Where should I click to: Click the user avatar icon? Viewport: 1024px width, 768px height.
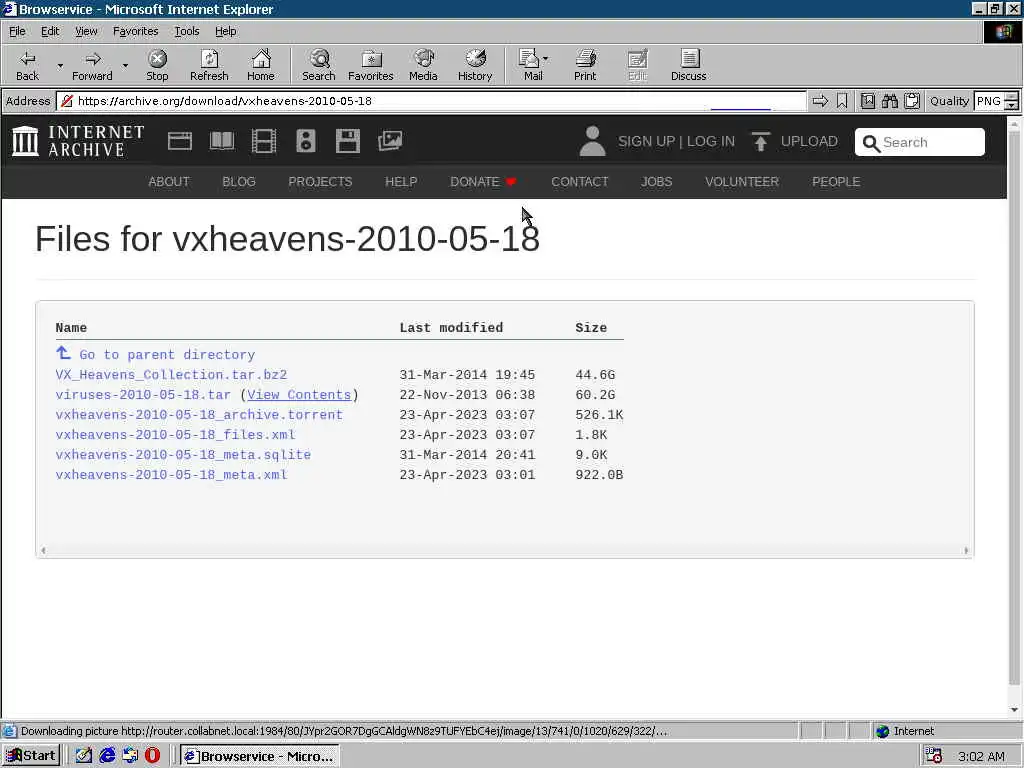coord(592,141)
